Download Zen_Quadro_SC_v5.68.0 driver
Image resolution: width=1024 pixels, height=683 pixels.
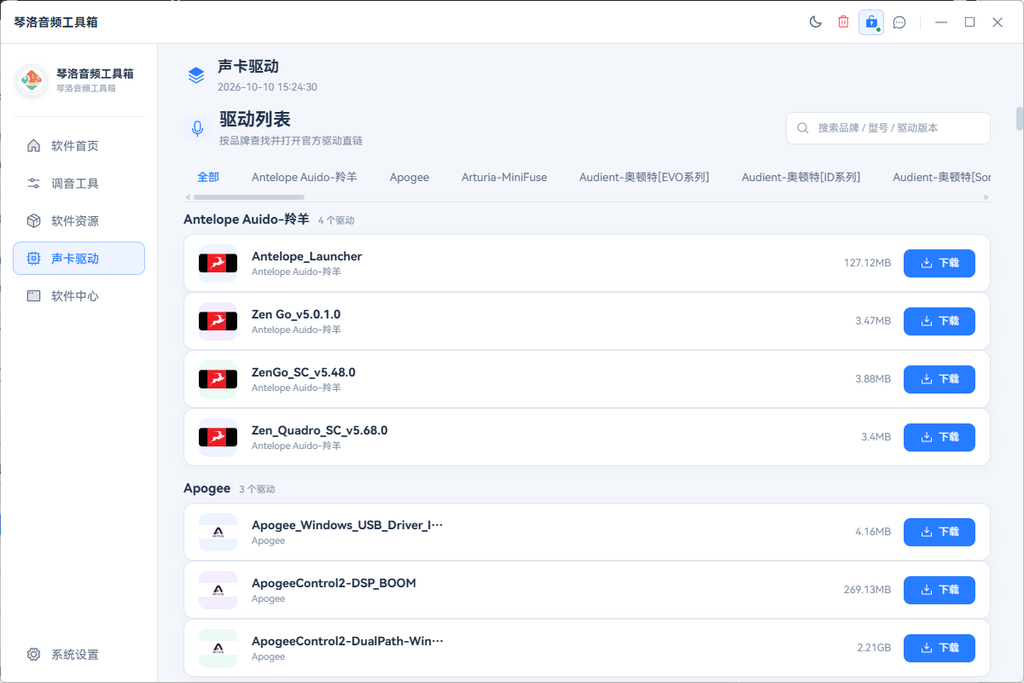point(939,437)
